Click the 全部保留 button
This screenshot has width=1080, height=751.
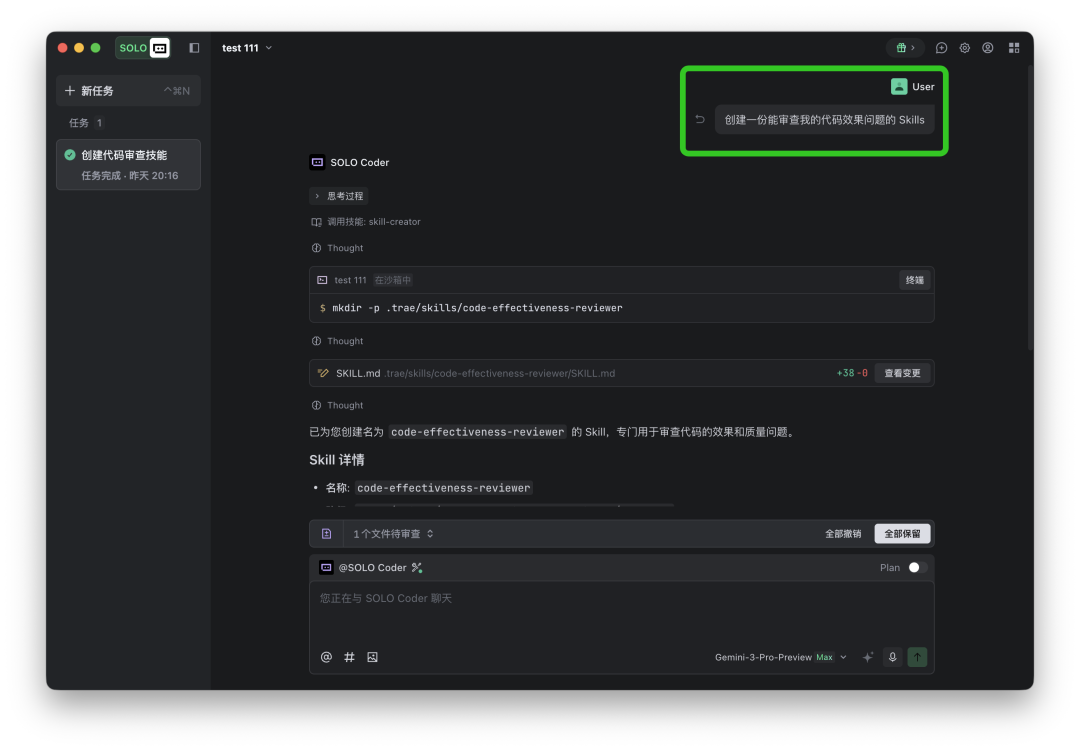tap(902, 533)
